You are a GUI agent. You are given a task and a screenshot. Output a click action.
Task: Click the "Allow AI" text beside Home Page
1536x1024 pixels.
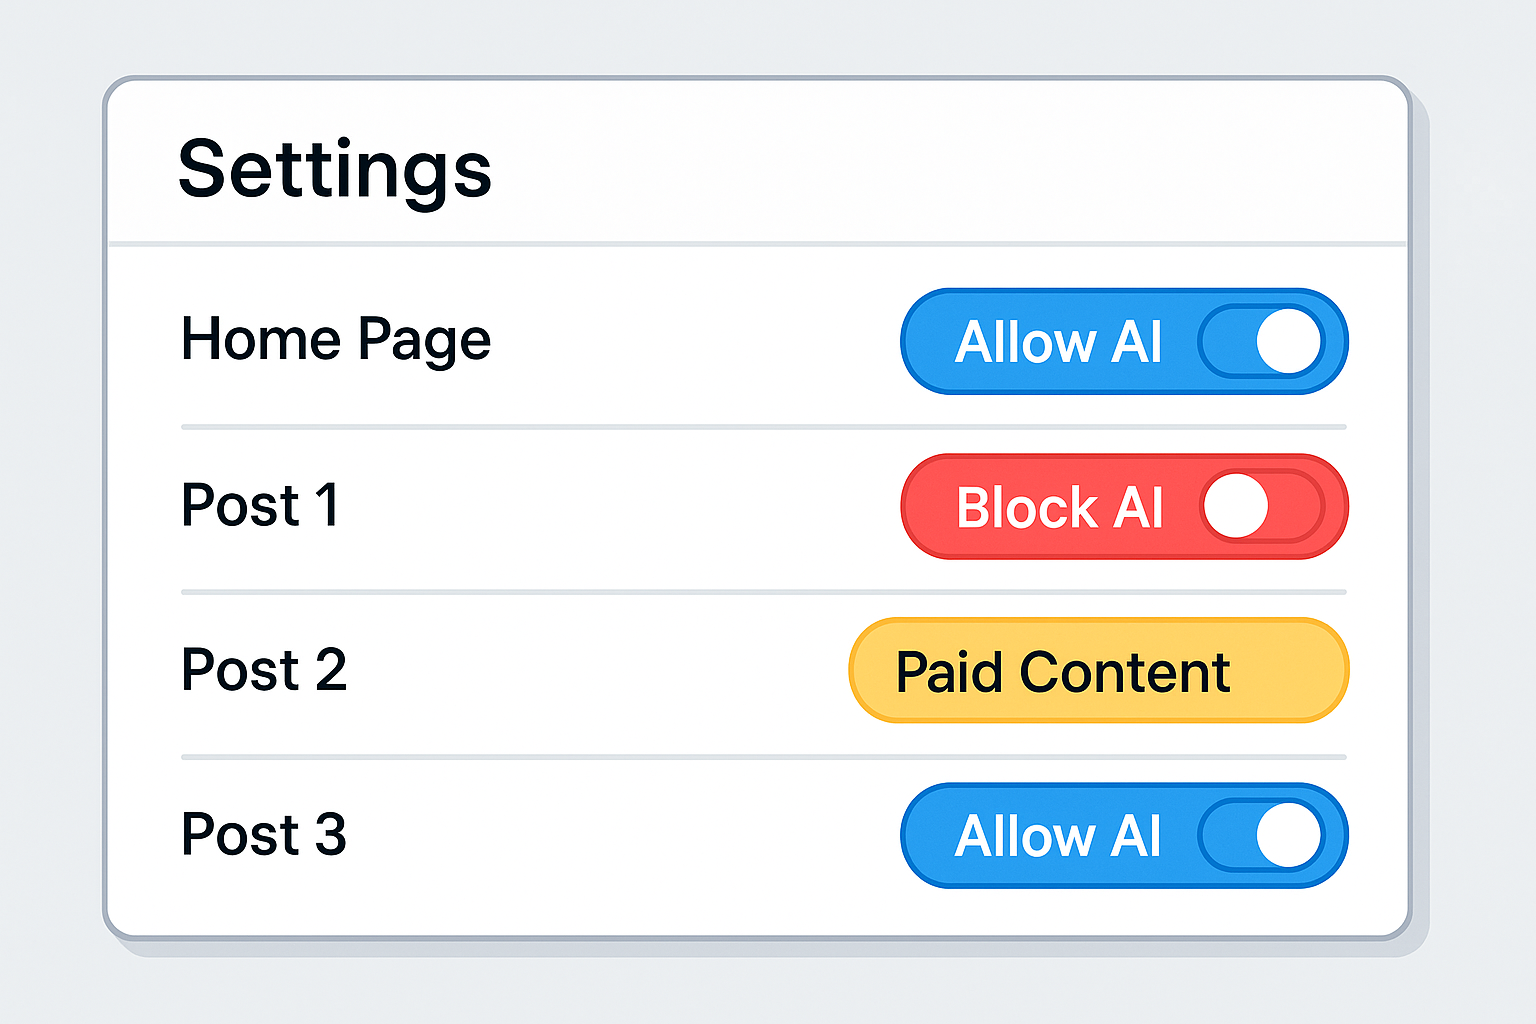pyautogui.click(x=1058, y=343)
